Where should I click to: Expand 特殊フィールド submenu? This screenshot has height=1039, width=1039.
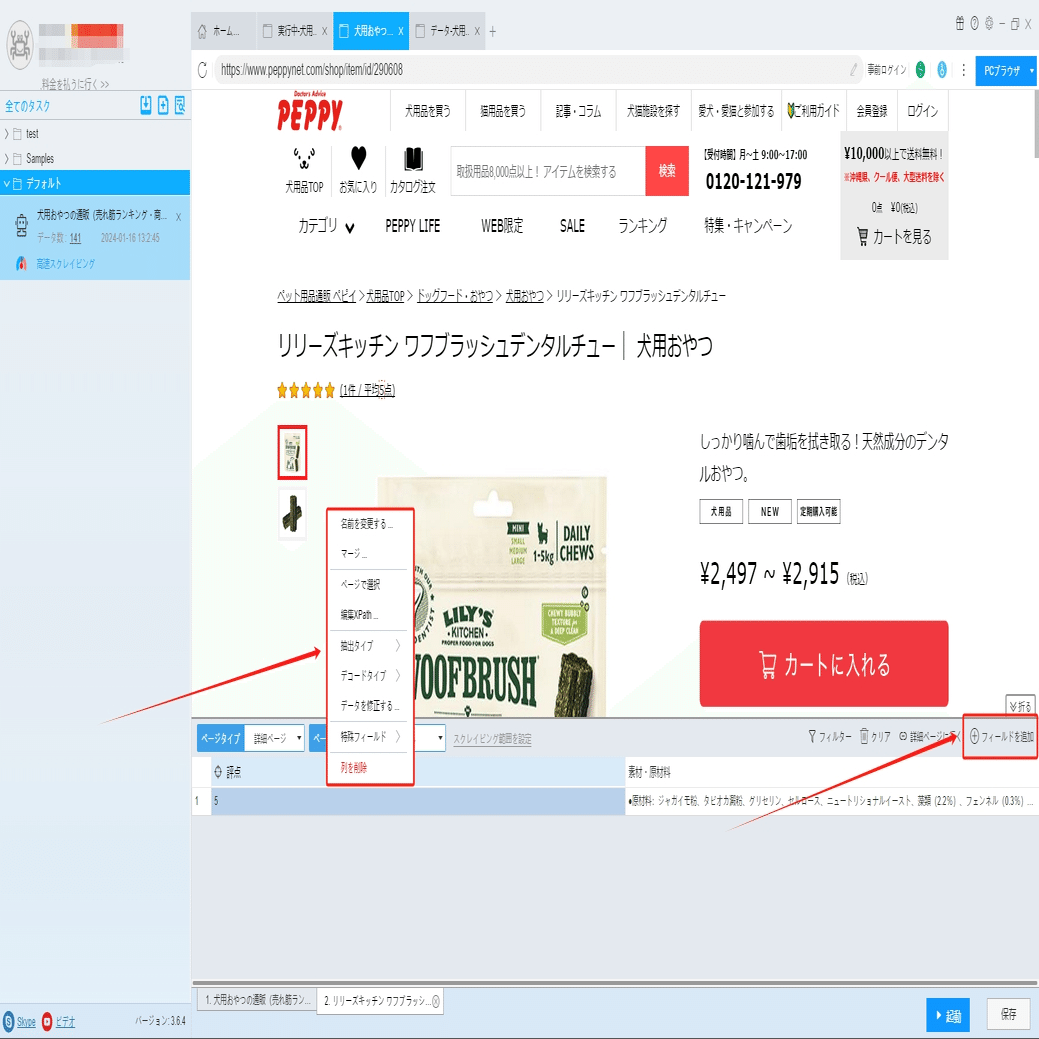click(x=370, y=736)
